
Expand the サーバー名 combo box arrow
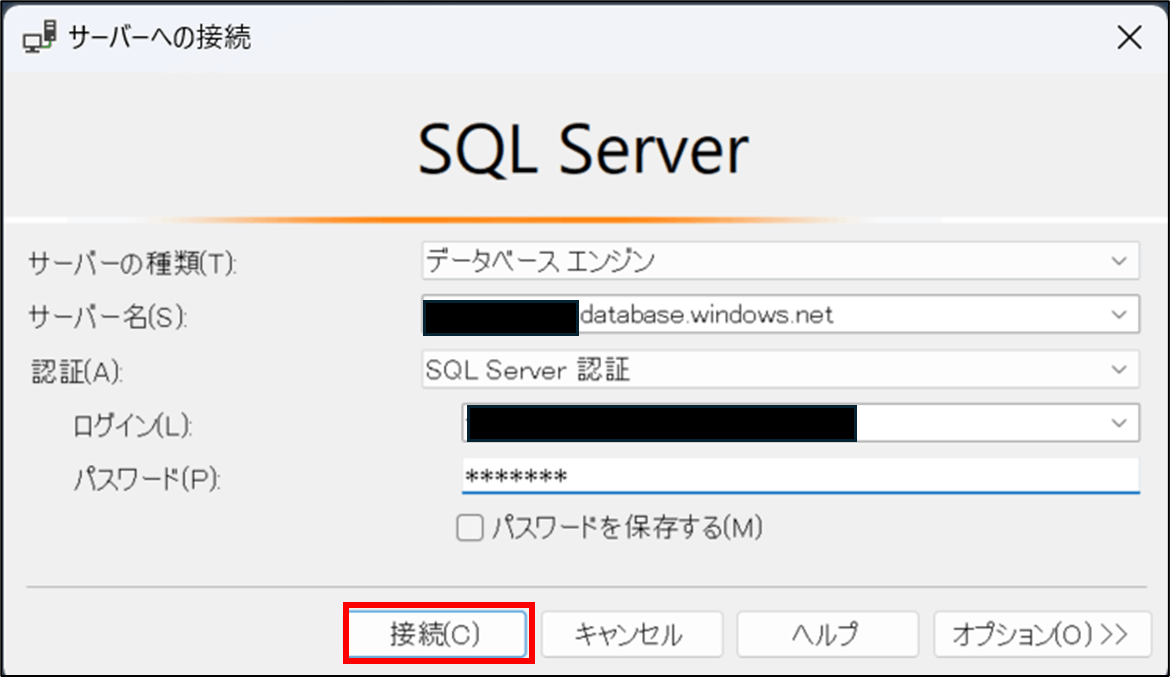pos(1119,314)
